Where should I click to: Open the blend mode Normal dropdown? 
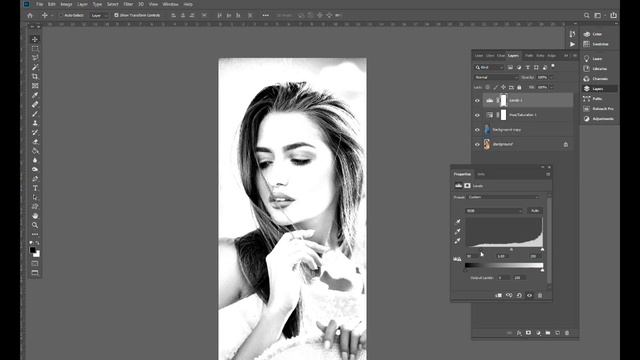pos(496,77)
